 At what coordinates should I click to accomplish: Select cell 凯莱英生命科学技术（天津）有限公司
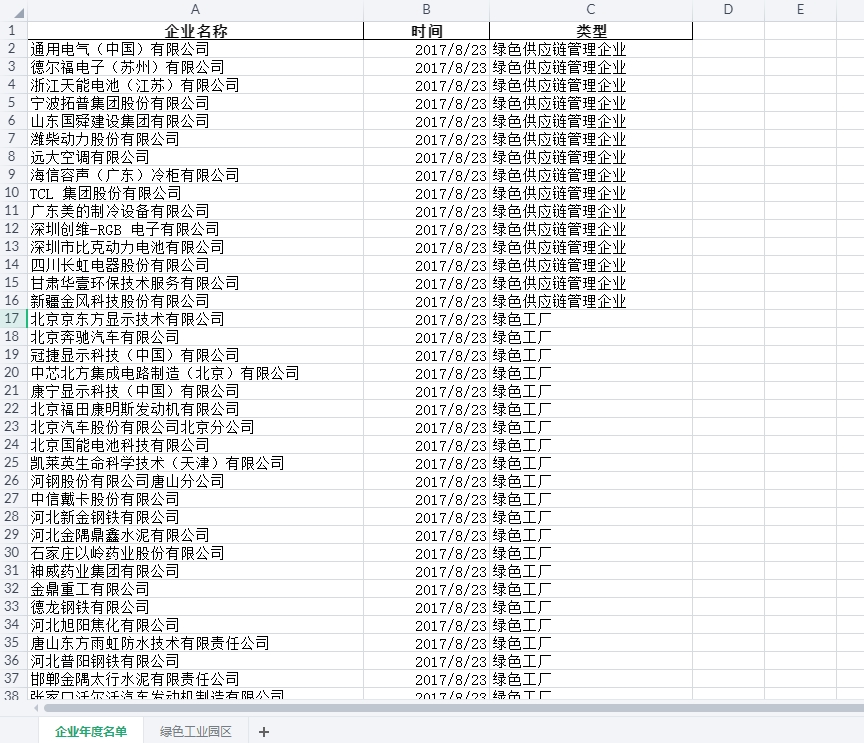(196, 462)
